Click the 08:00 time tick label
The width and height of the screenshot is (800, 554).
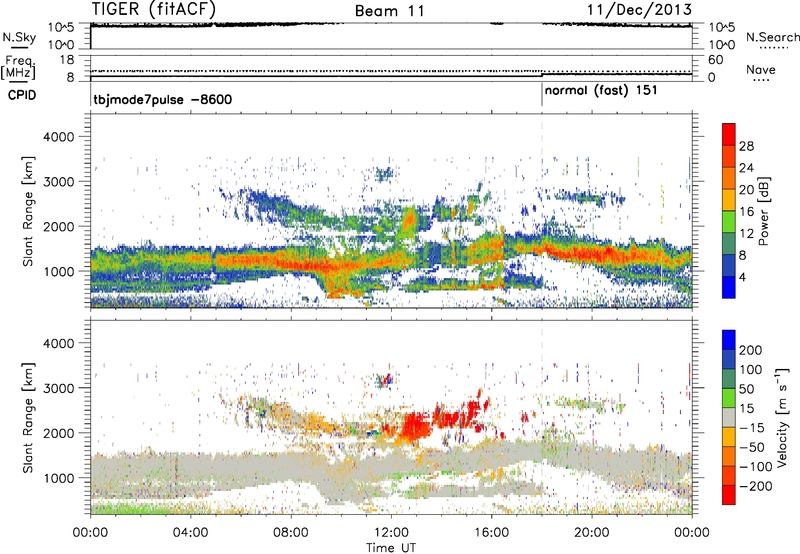coord(291,533)
